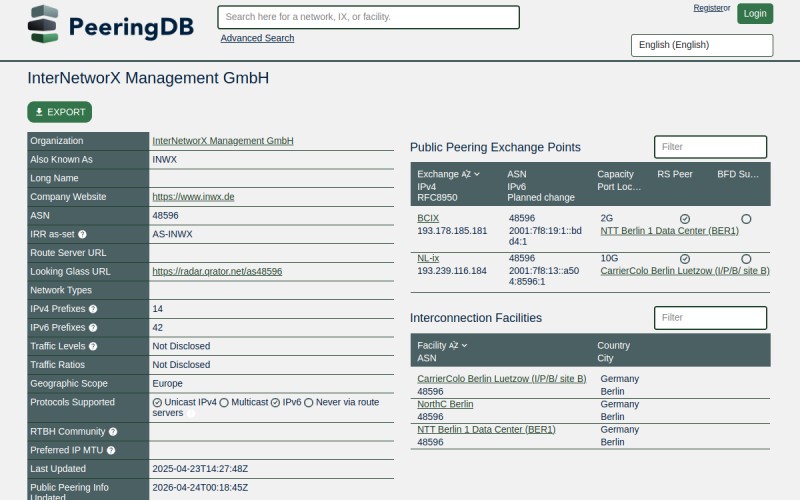Open the radar.qrator.net looking glass link

(217, 271)
